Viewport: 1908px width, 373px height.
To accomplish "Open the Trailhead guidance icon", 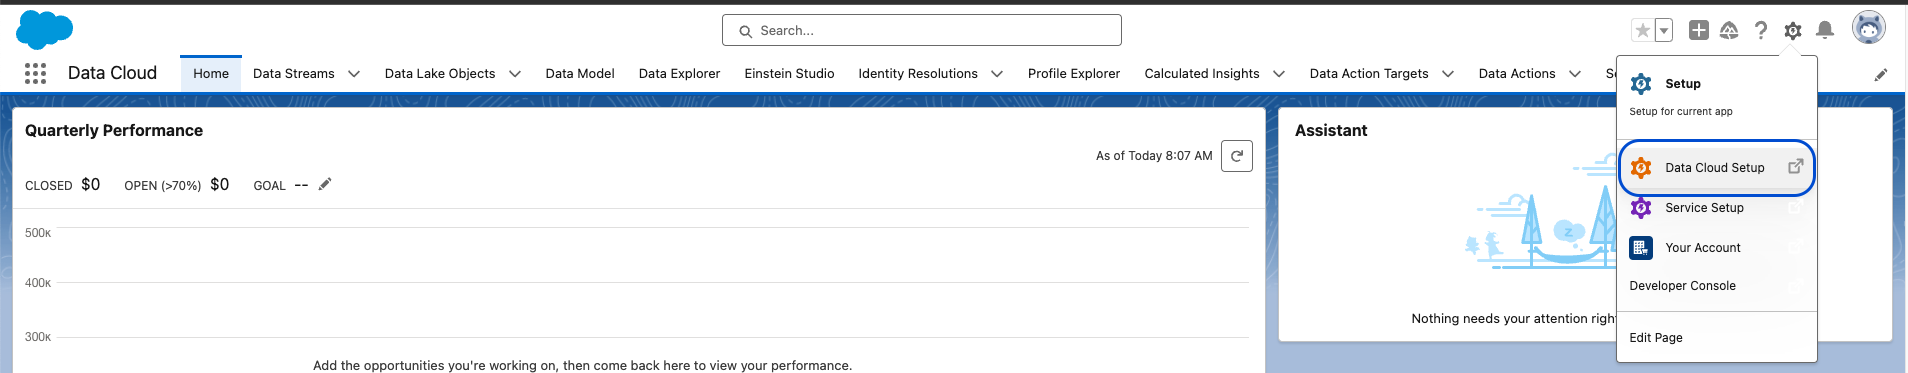I will [x=1729, y=31].
